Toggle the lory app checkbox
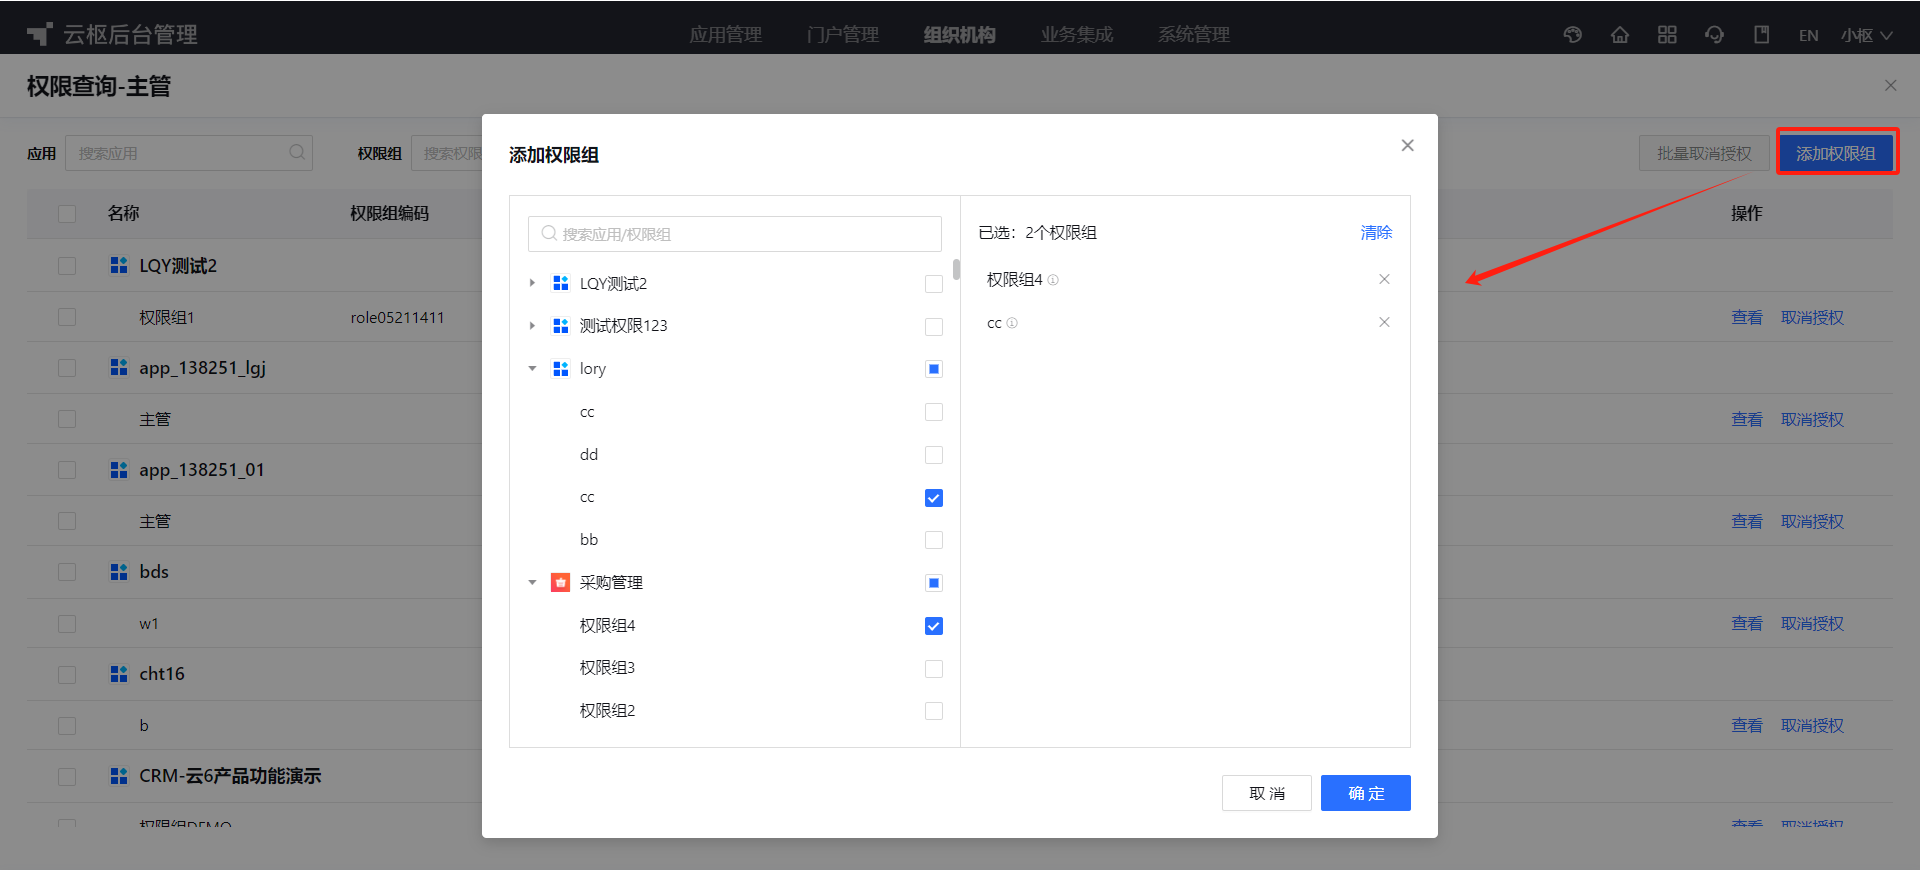The image size is (1920, 870). (934, 369)
